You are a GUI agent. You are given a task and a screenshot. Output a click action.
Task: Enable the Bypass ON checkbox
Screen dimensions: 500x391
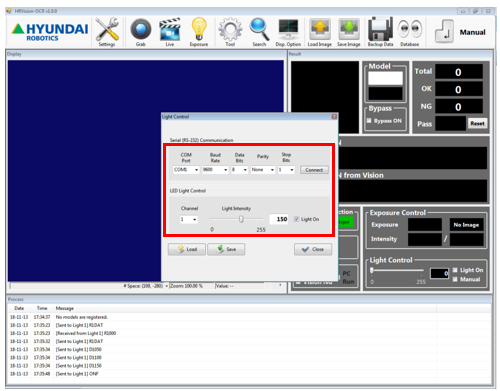tap(369, 121)
